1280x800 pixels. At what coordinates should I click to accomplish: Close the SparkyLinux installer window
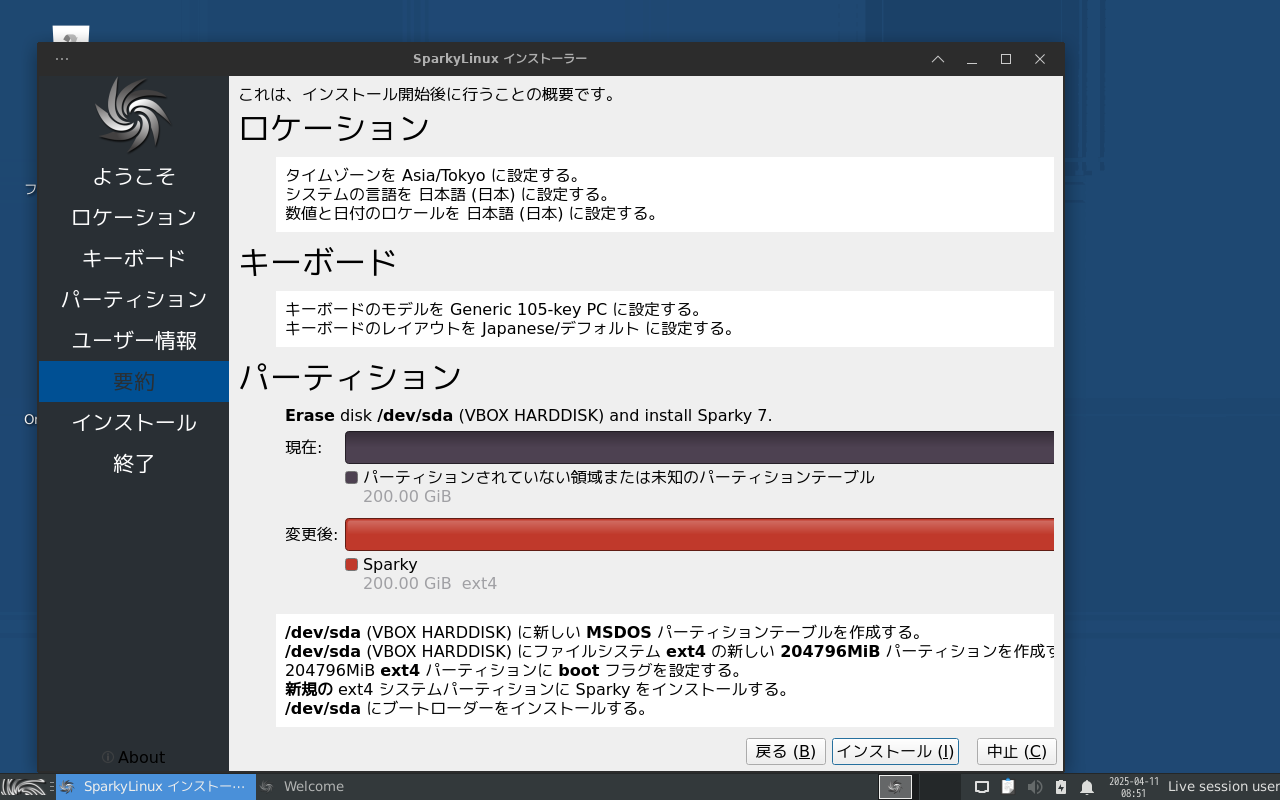(1040, 59)
